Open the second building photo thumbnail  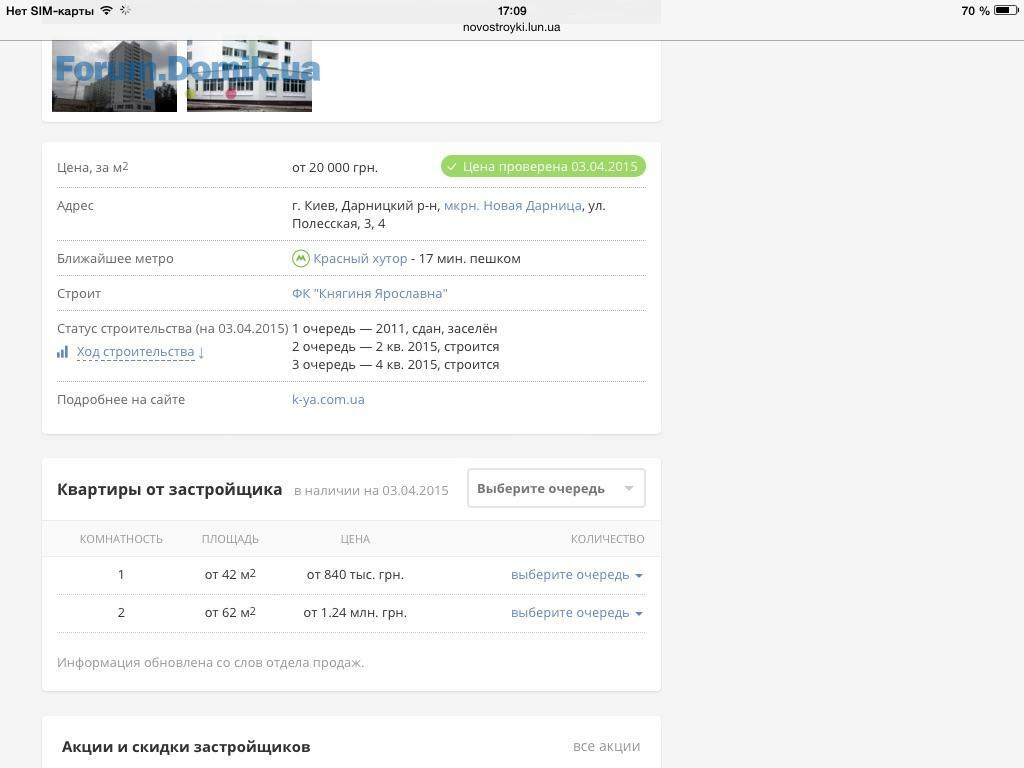pyautogui.click(x=249, y=76)
